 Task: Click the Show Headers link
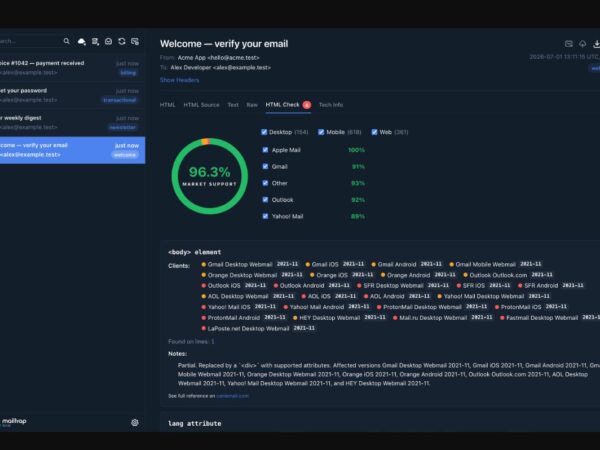[x=179, y=80]
